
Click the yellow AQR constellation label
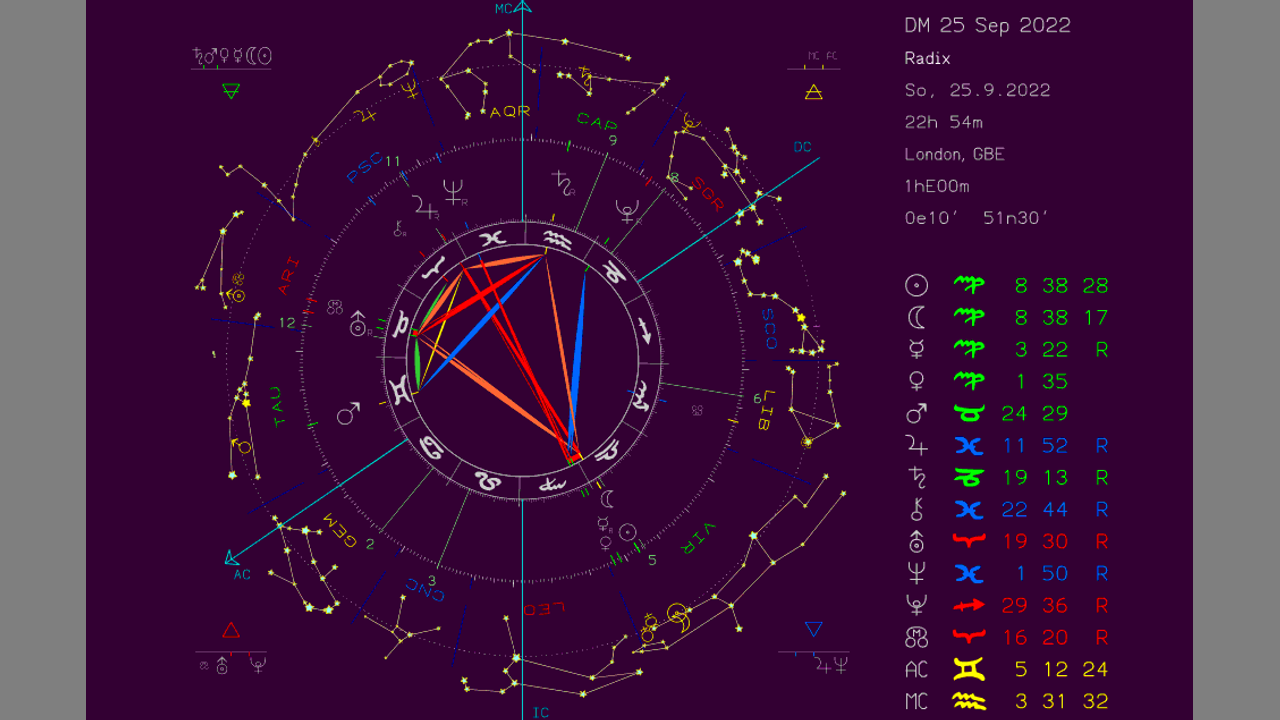(x=509, y=112)
